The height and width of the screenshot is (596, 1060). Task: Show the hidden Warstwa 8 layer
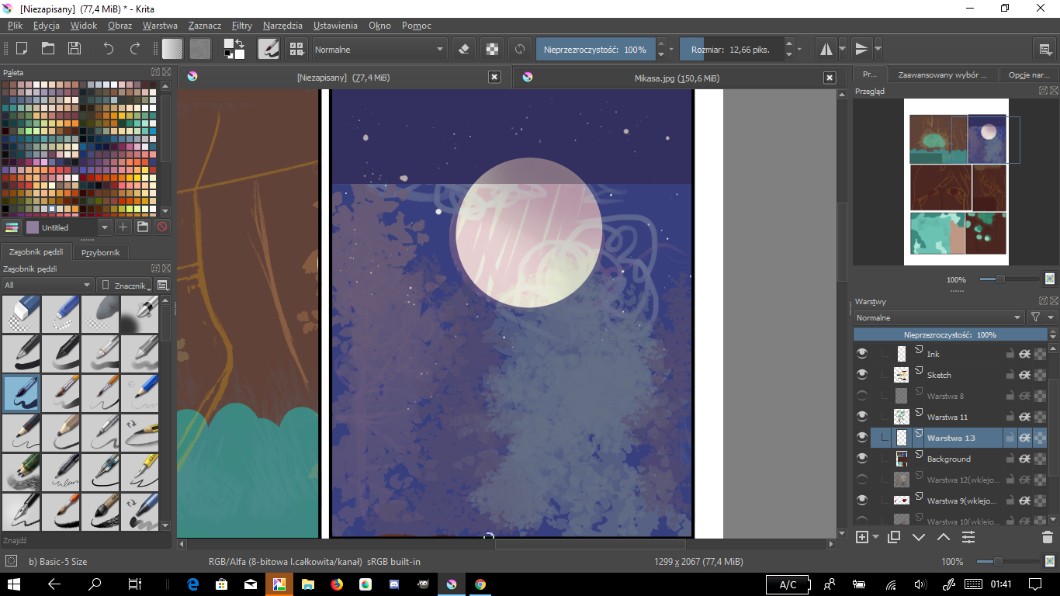(862, 396)
